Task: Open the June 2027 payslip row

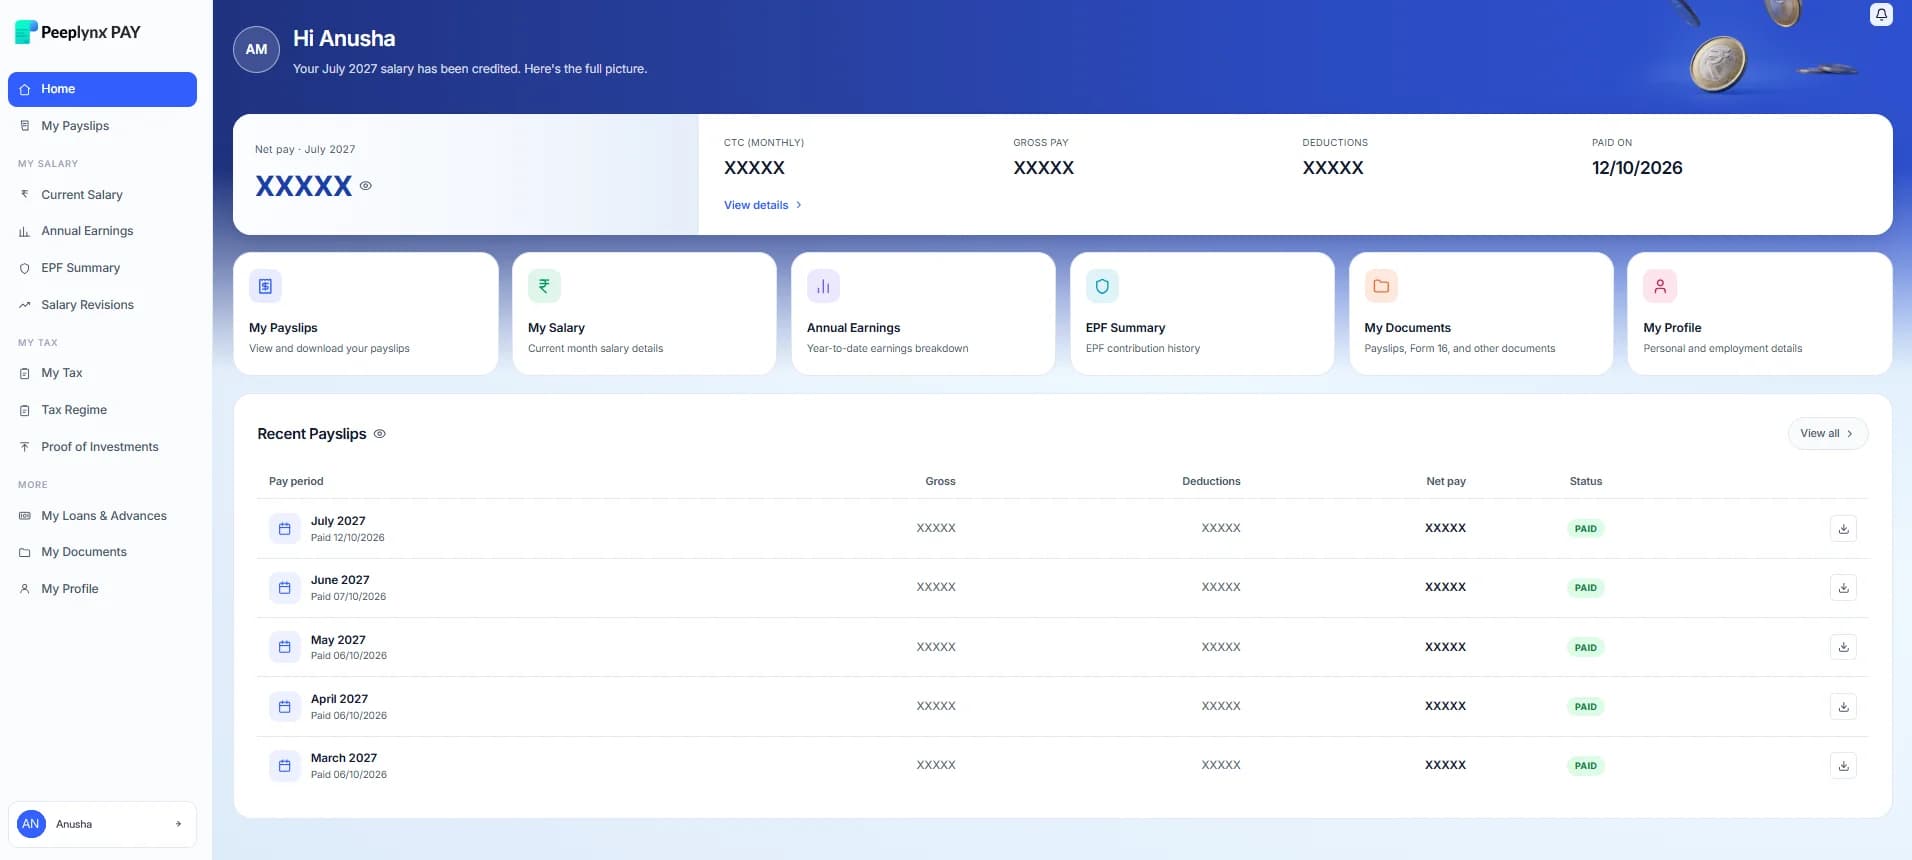Action: tap(1062, 588)
